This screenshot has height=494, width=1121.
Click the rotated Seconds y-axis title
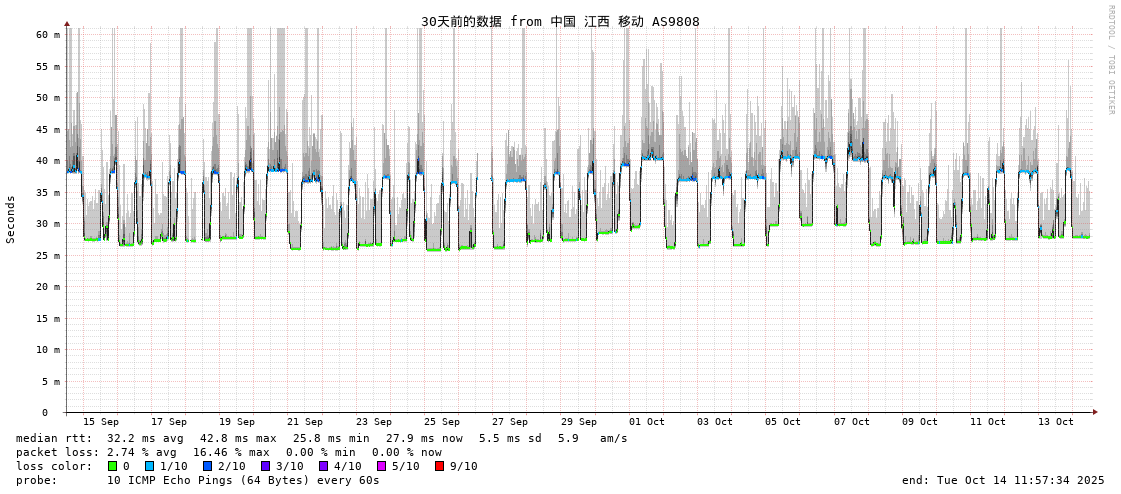(x=11, y=219)
